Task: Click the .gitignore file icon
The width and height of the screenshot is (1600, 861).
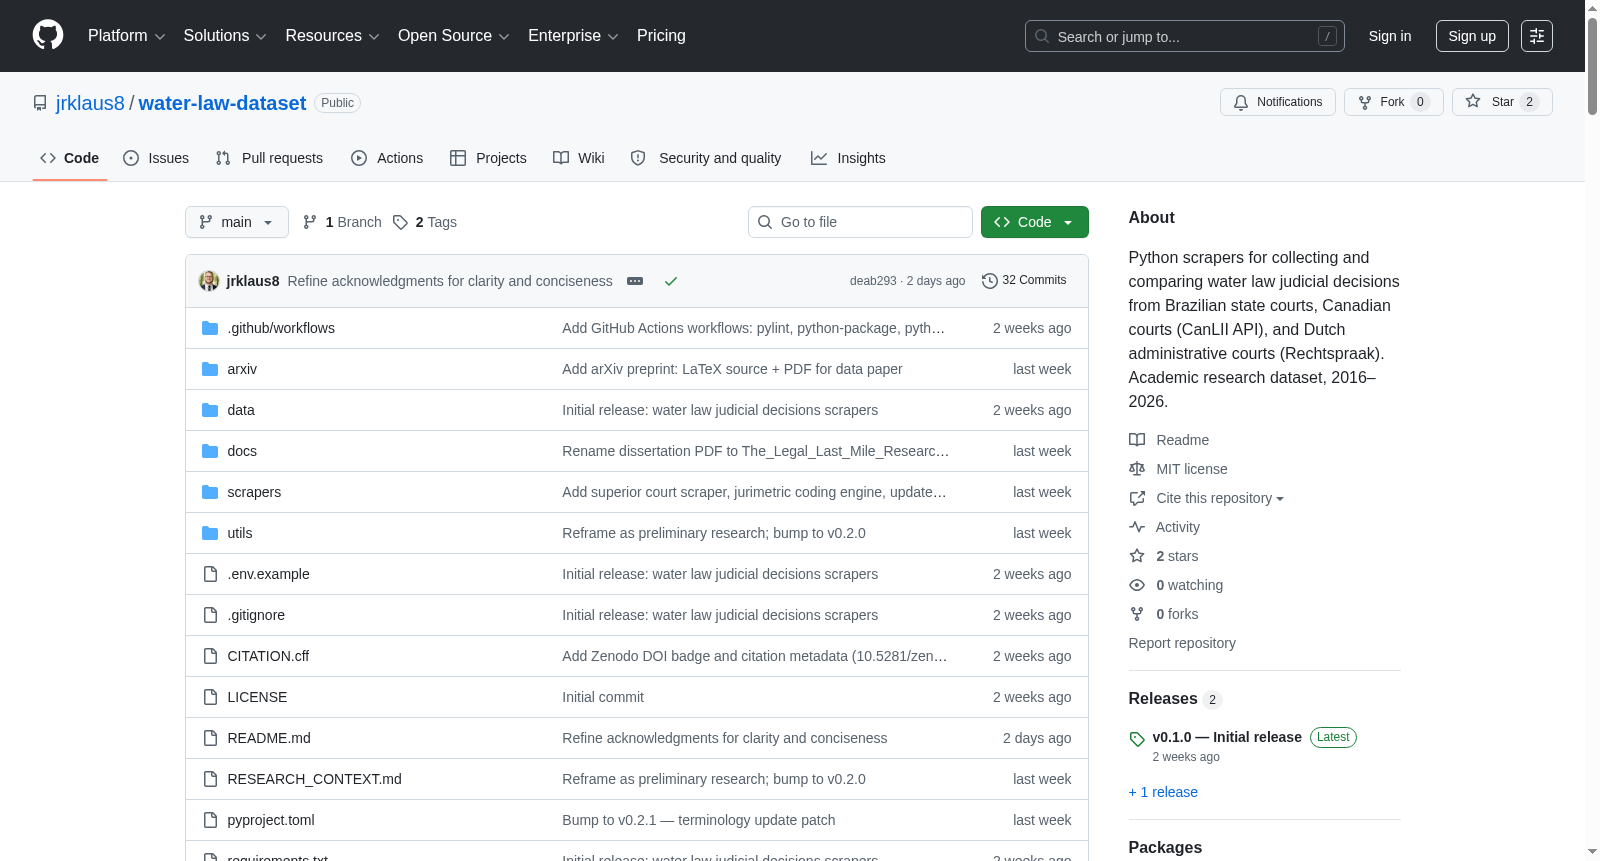Action: click(210, 615)
